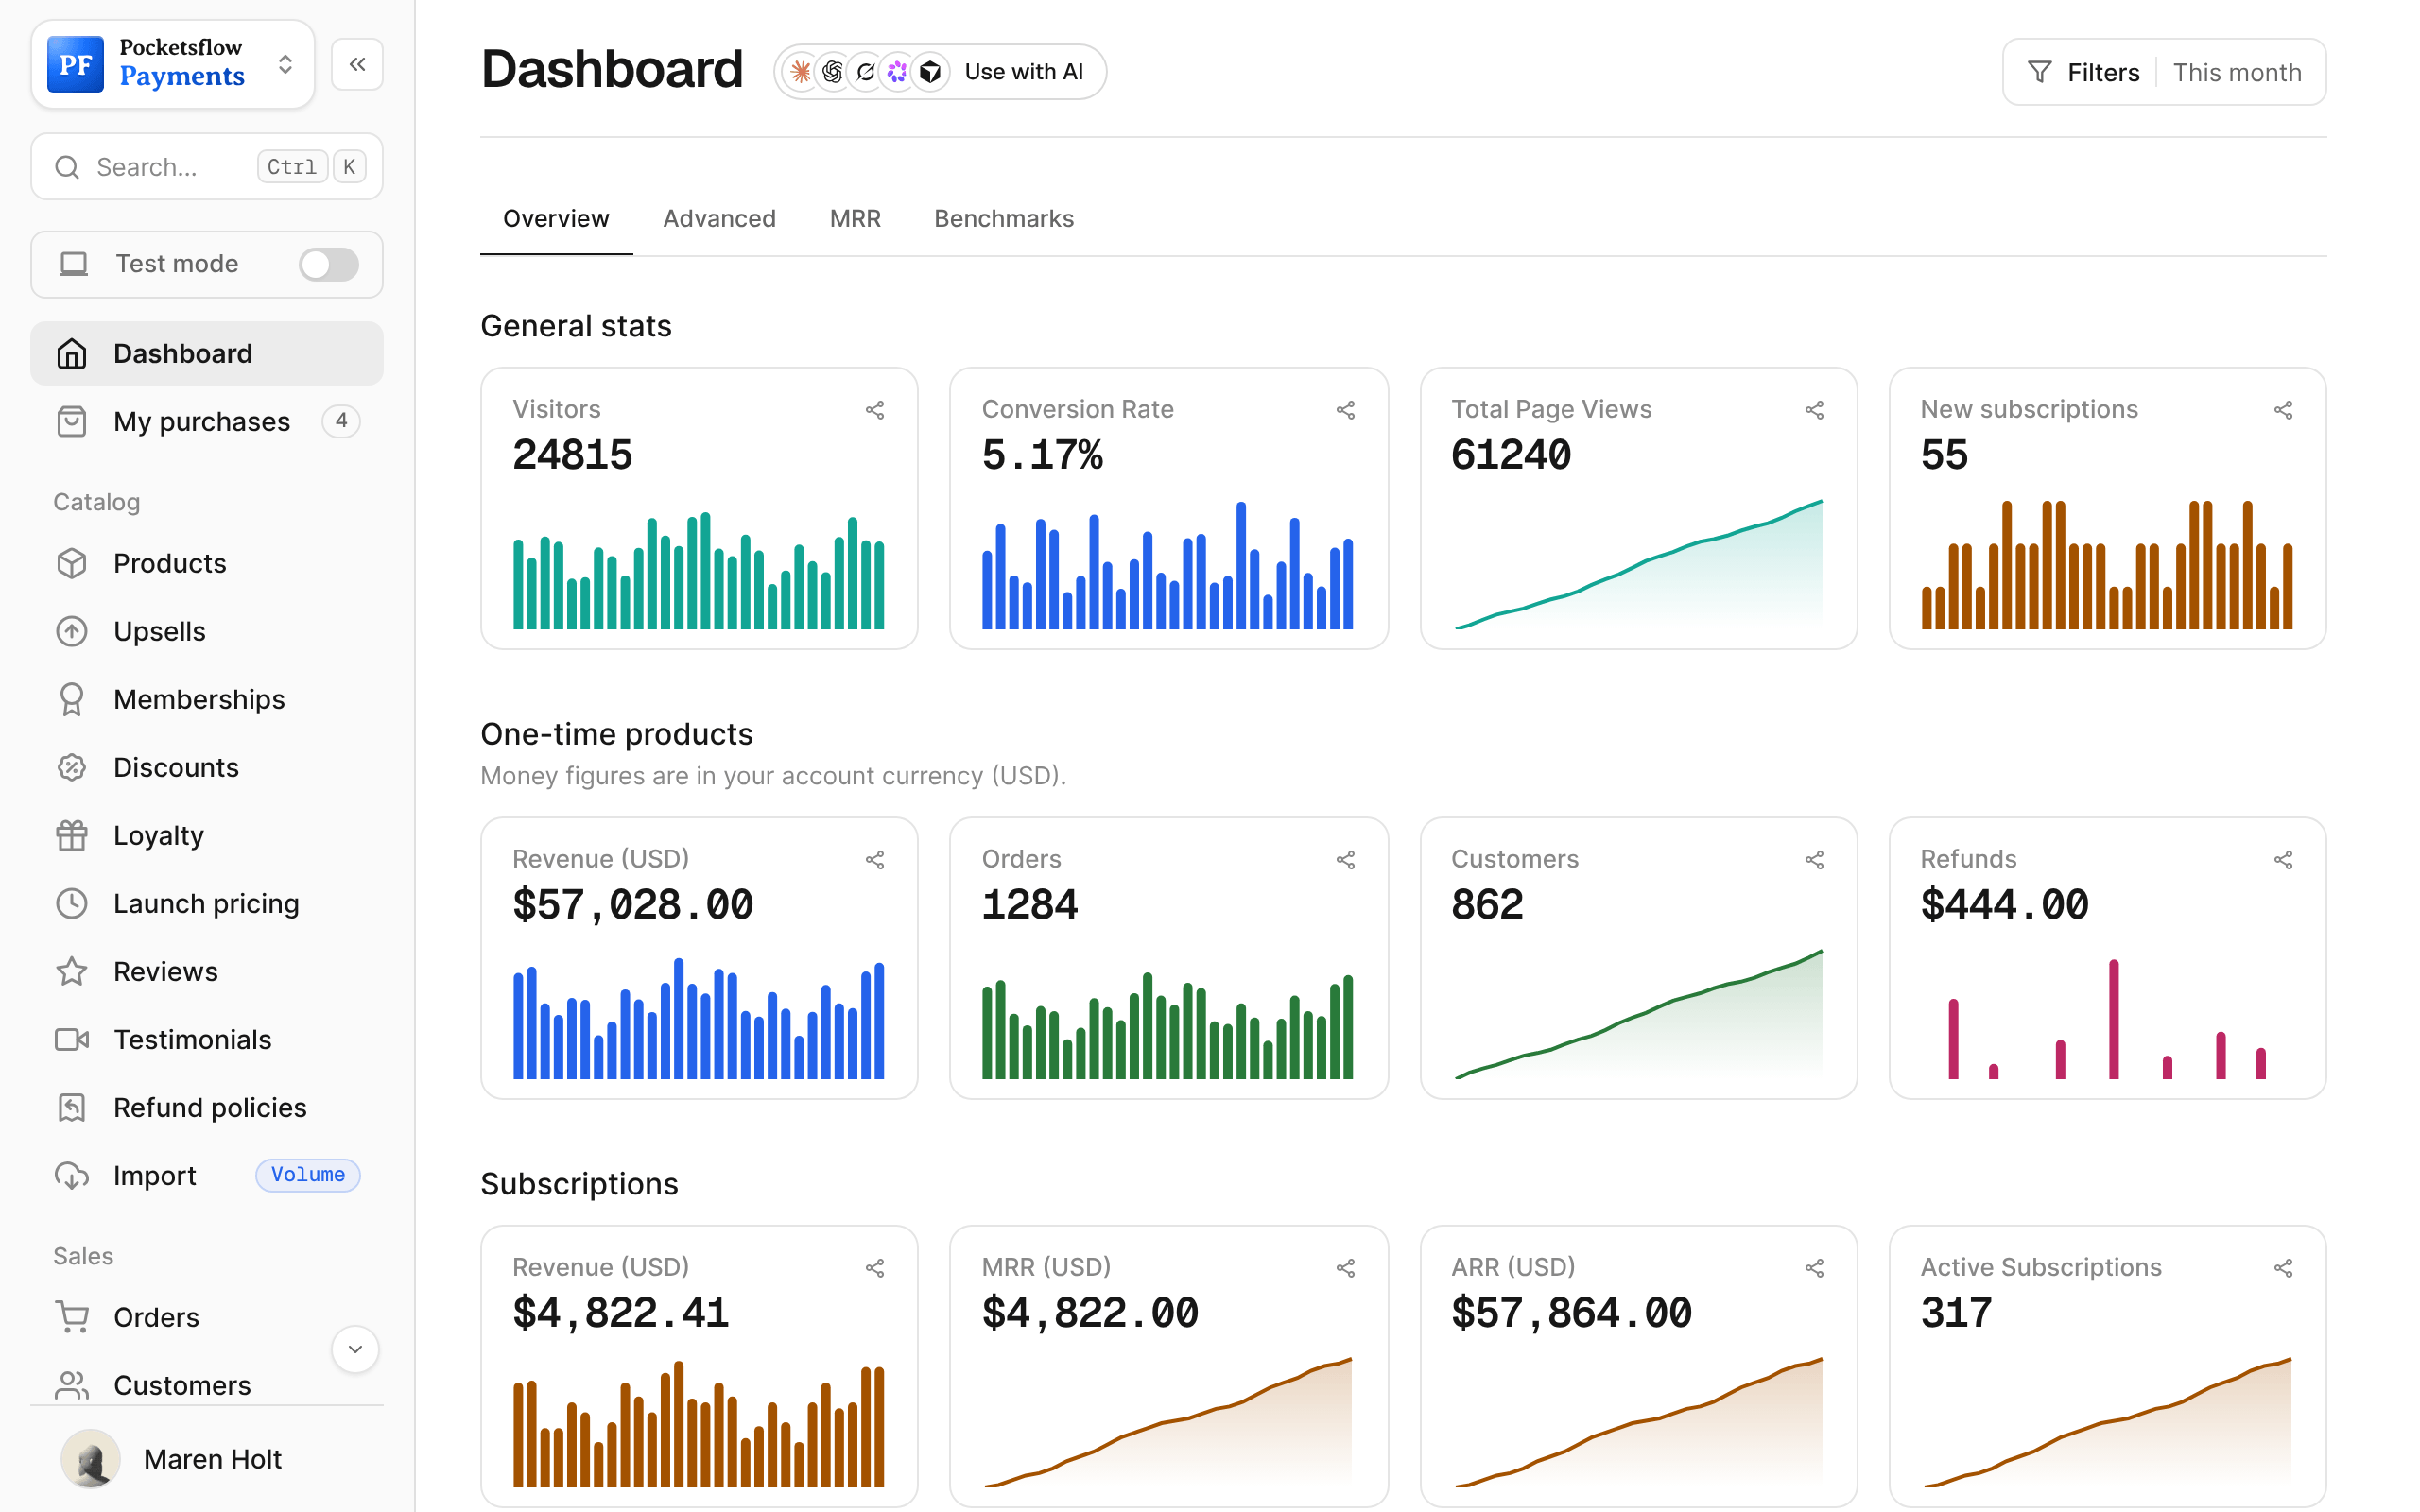Click the '$57,028.00' revenue value
Screen dimensions: 2420x1512
pos(632,905)
